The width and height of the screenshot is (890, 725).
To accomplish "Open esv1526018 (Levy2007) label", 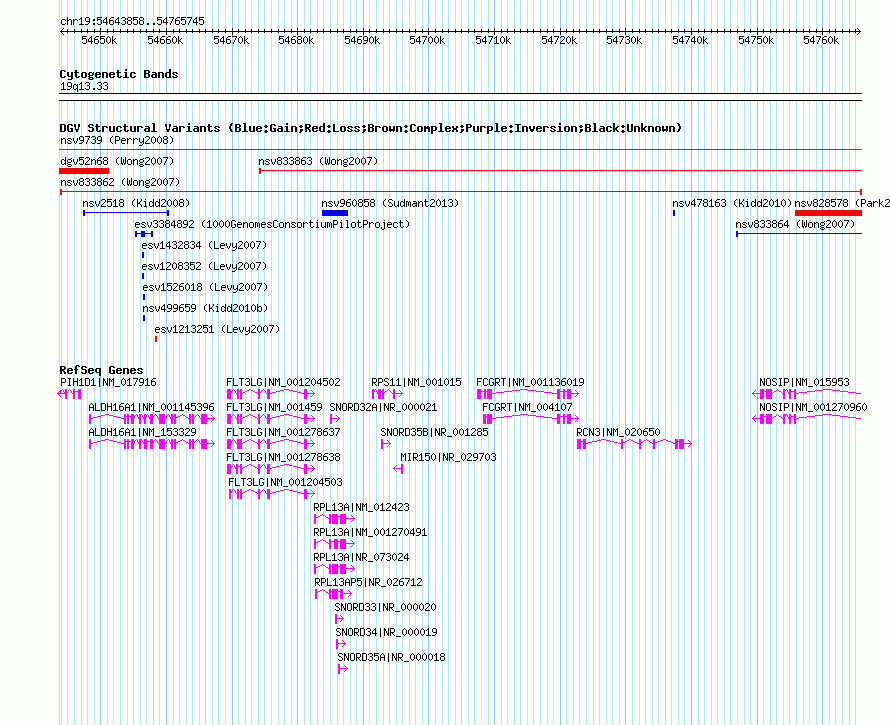I will click(205, 287).
